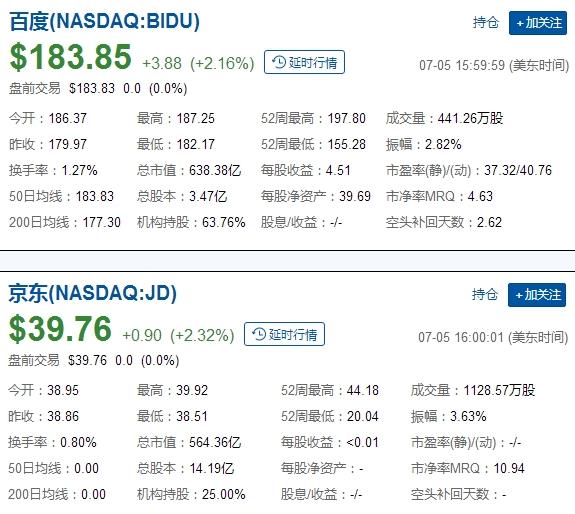Click the 加关注 button for Baidu
This screenshot has height=514, width=575.
pyautogui.click(x=538, y=23)
